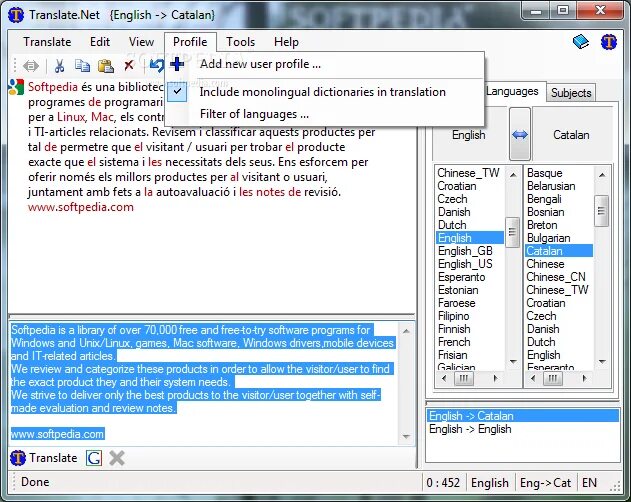Screen dimensions: 631x502
Task: Click the EN keyboard status bar indicator
Action: tap(590, 482)
